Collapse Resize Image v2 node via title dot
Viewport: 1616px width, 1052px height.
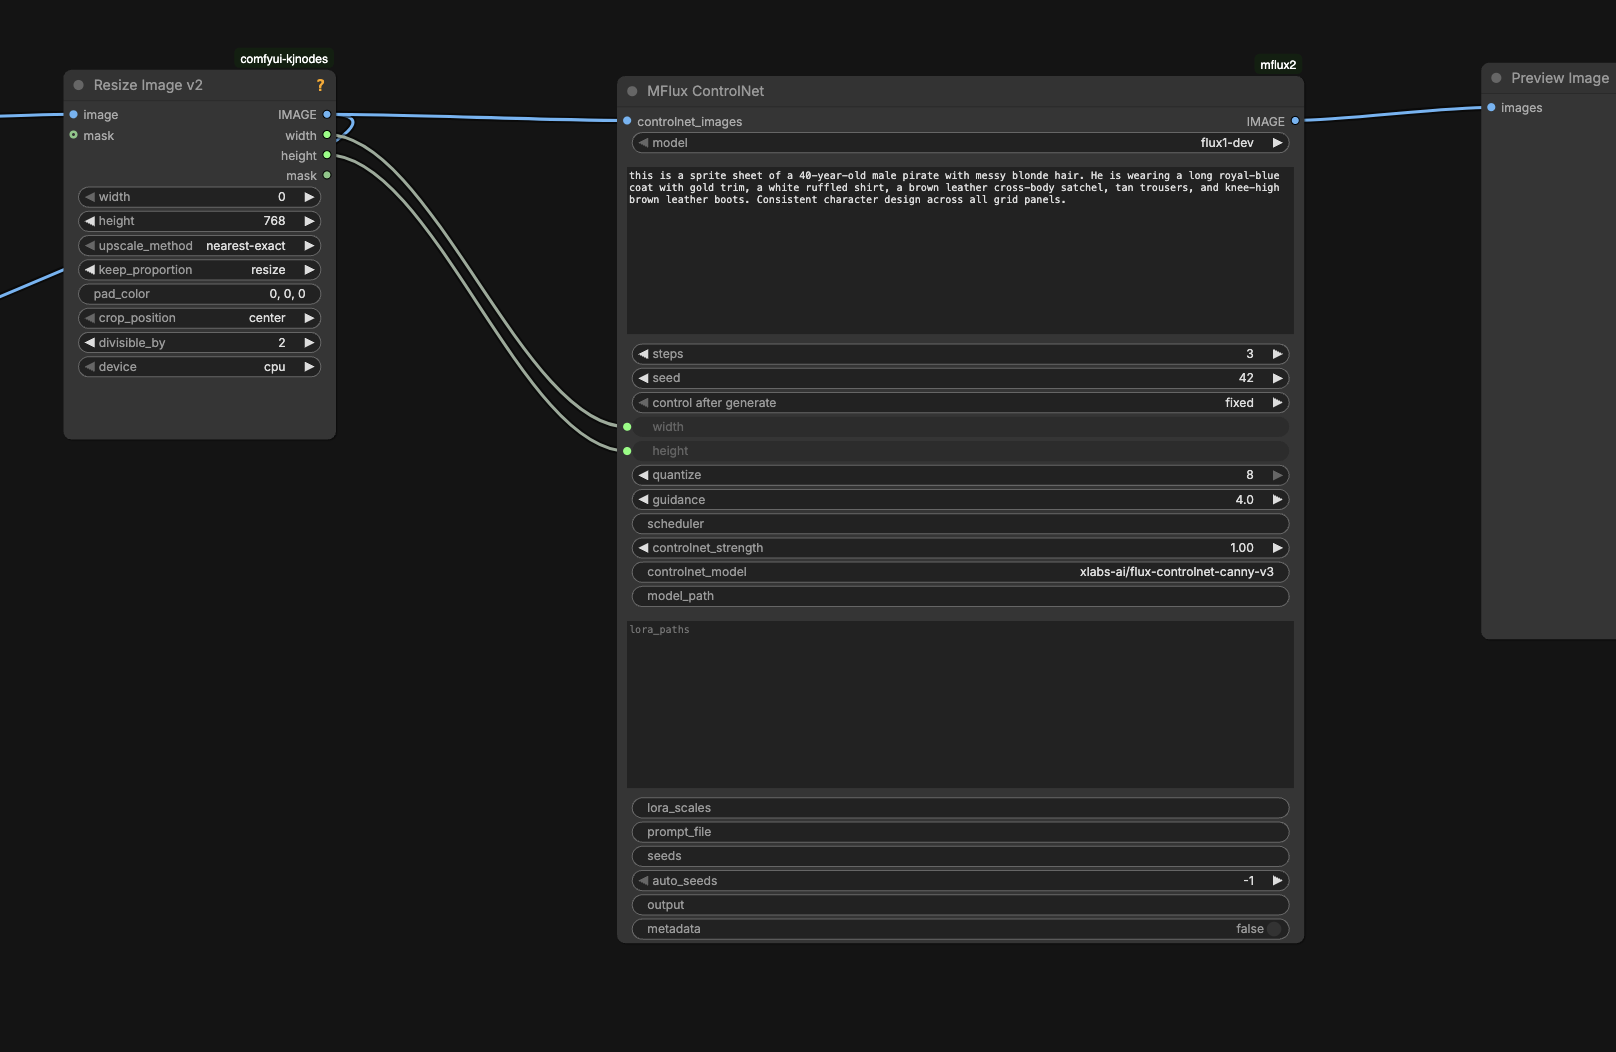point(79,85)
